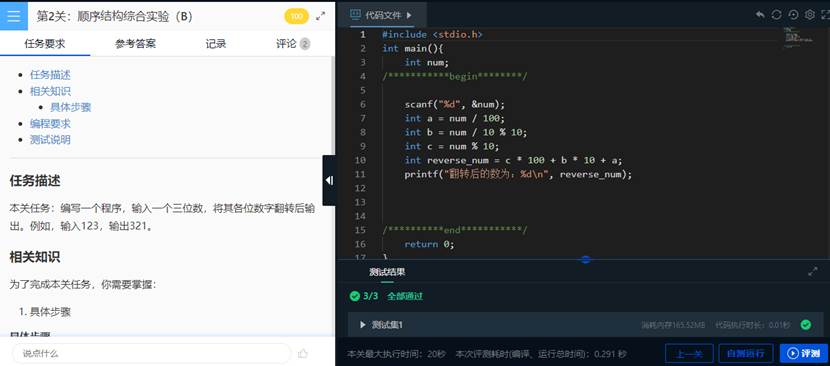The image size is (830, 366).
Task: Jump to 编程要求 link
Action: [x=50, y=124]
